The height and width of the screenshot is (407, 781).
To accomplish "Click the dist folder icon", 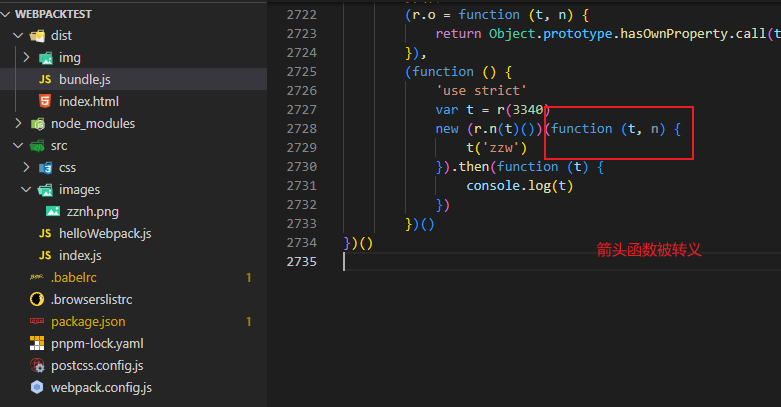I will 37,36.
